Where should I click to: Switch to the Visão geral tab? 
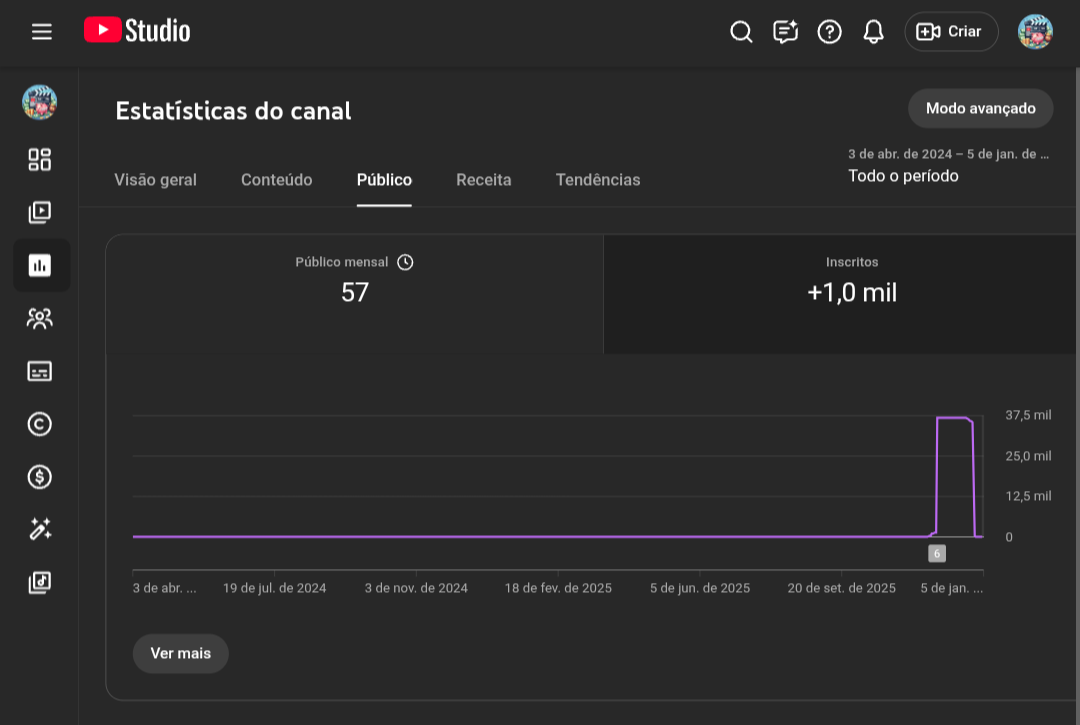click(155, 180)
